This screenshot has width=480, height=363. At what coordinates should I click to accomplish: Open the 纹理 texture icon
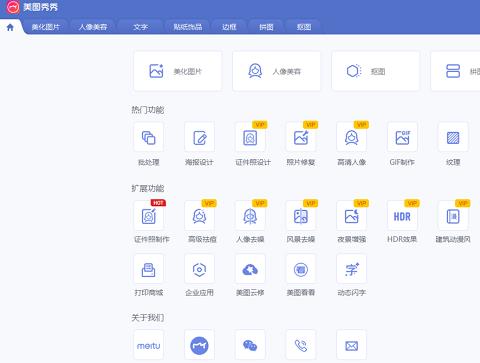tap(453, 137)
